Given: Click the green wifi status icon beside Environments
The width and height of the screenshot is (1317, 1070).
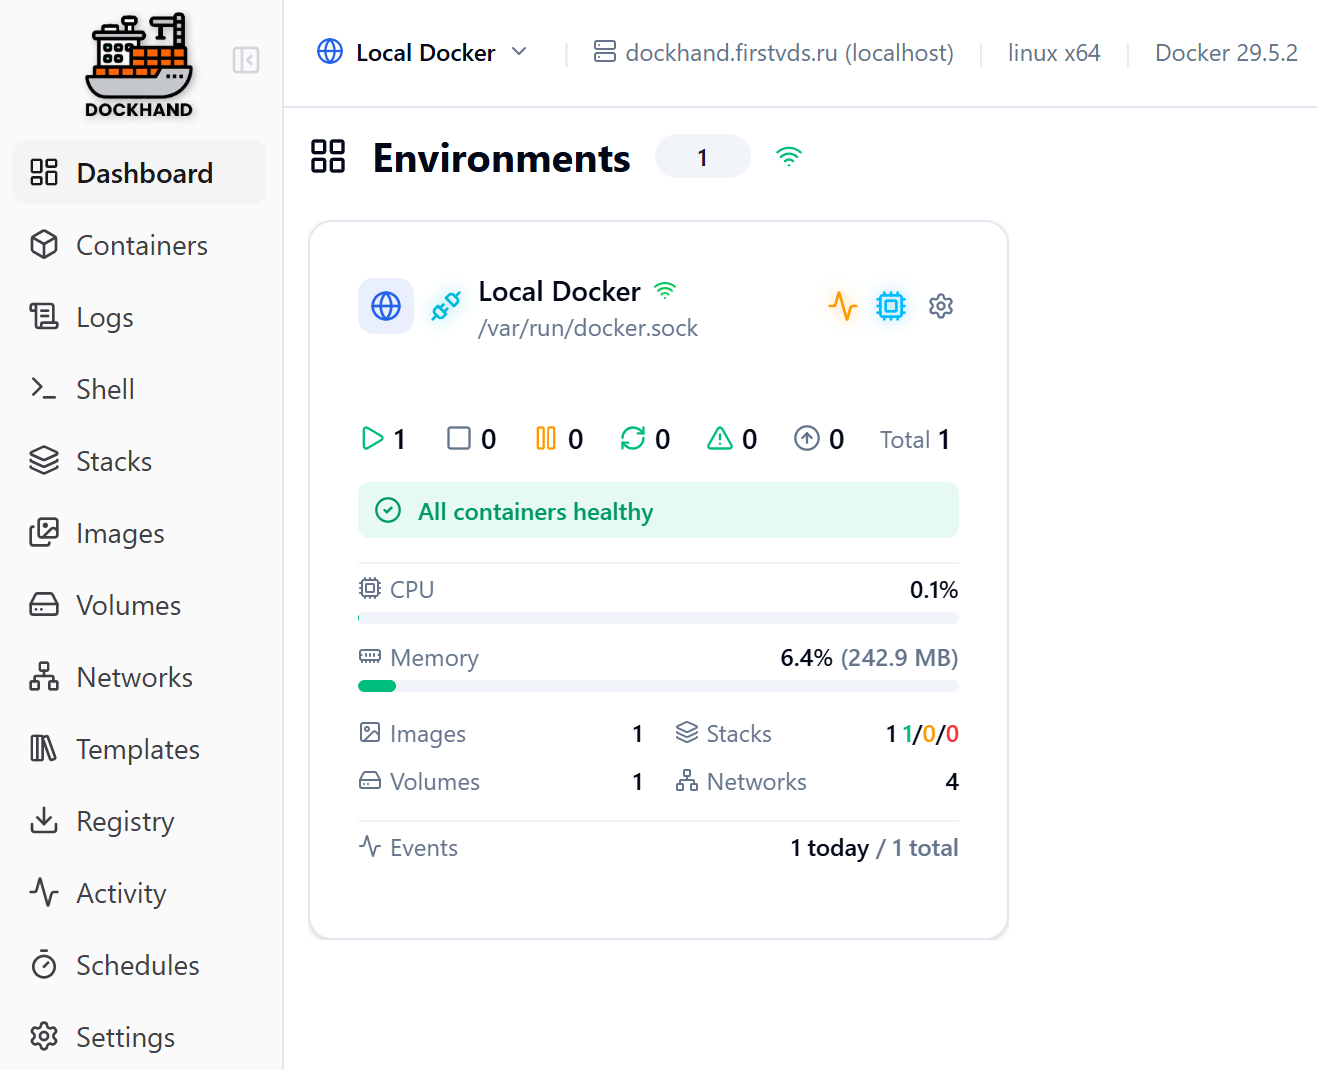Looking at the screenshot, I should (x=789, y=156).
